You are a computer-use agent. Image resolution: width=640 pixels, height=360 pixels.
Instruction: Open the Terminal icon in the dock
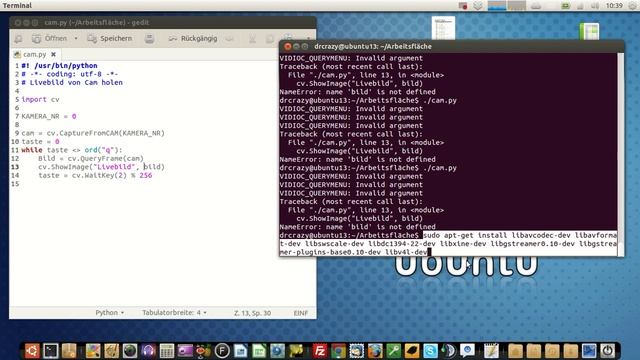(x=51, y=351)
